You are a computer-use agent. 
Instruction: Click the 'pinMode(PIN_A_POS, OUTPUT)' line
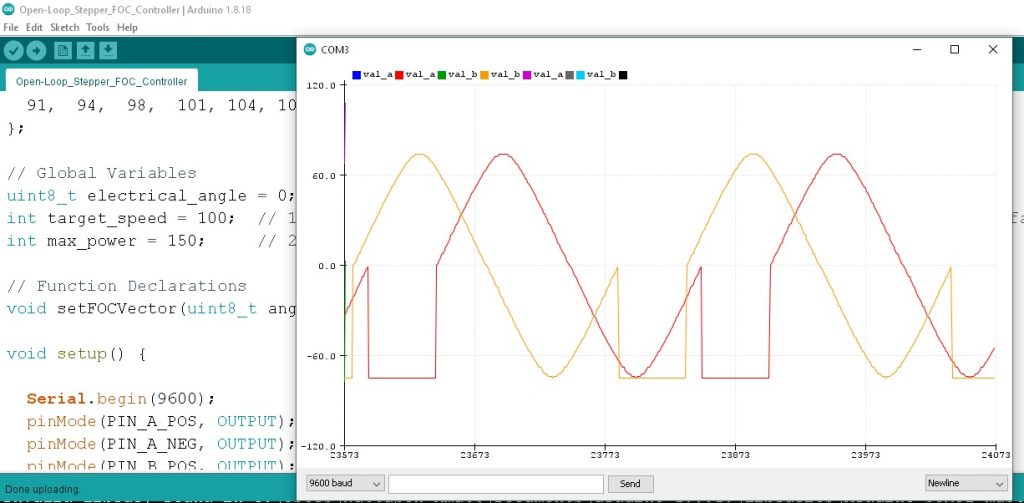tap(161, 421)
